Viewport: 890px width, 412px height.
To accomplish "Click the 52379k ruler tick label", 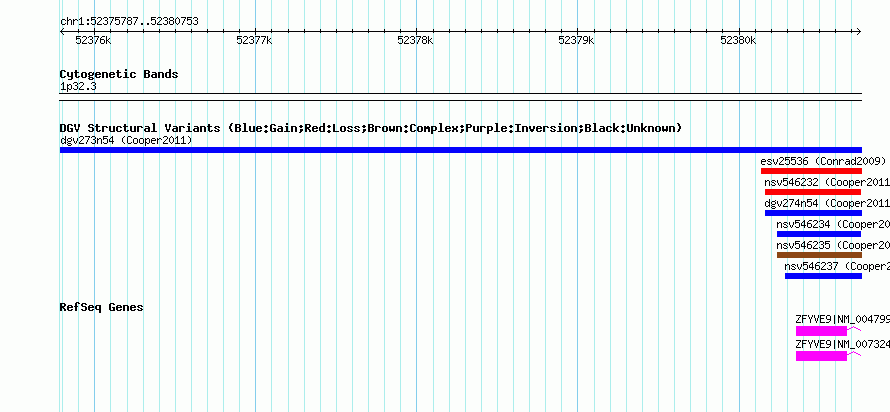I will click(x=577, y=40).
